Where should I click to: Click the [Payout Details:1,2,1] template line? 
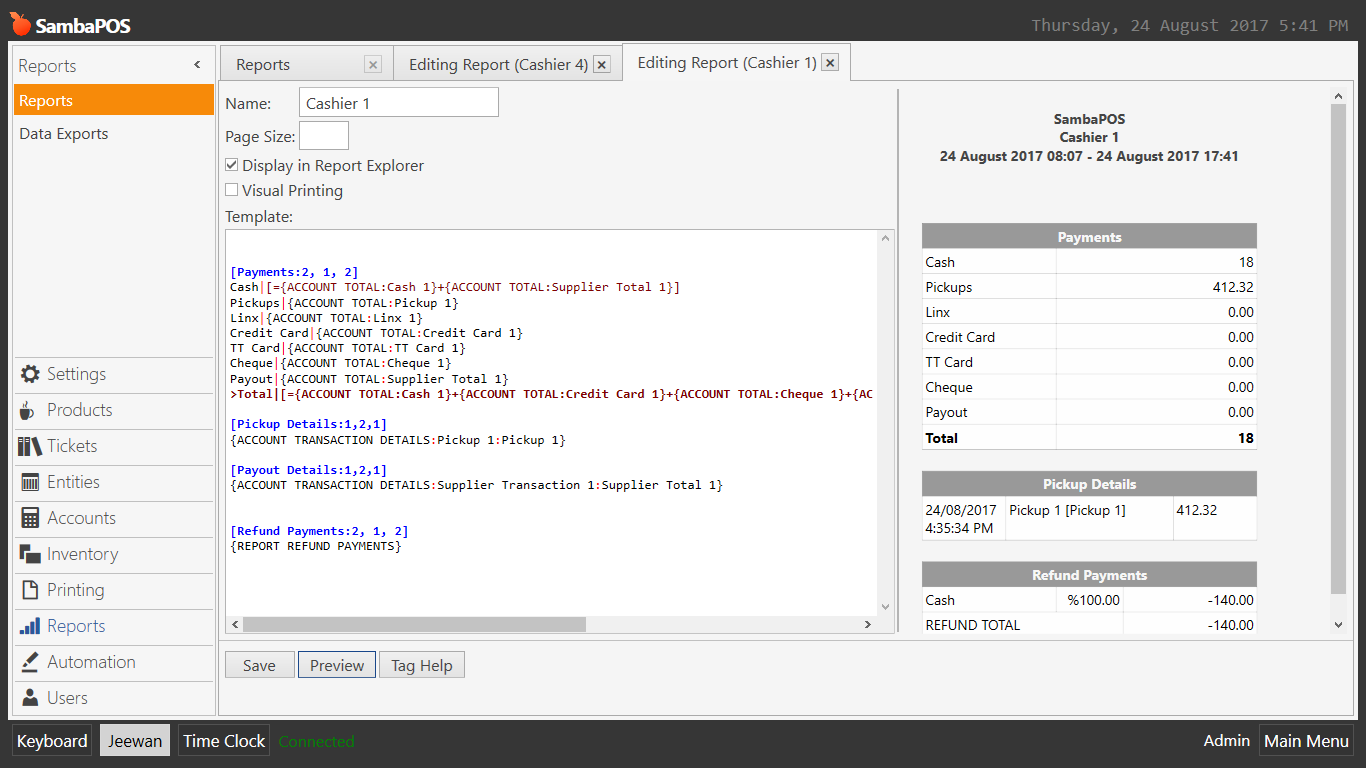308,470
